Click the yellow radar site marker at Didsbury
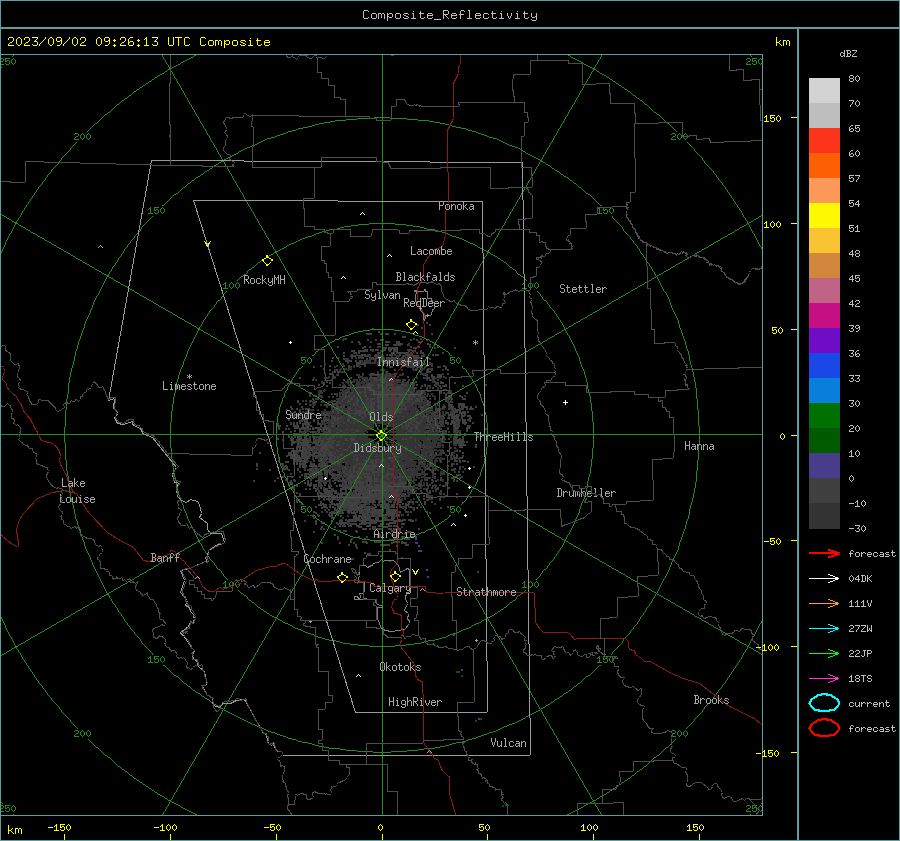This screenshot has width=900, height=841. tap(381, 436)
